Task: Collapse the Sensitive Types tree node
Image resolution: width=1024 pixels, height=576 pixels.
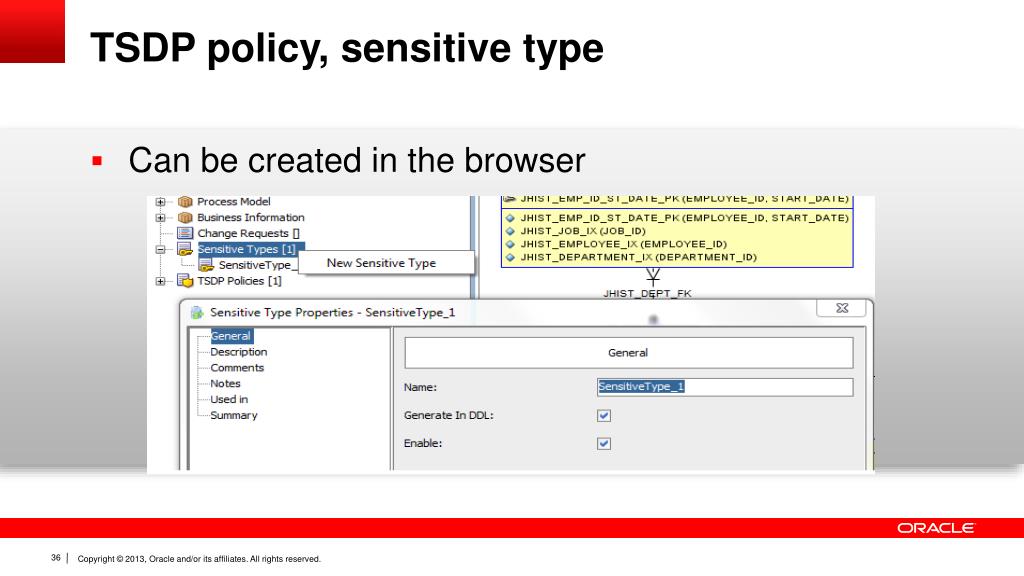Action: tap(161, 249)
